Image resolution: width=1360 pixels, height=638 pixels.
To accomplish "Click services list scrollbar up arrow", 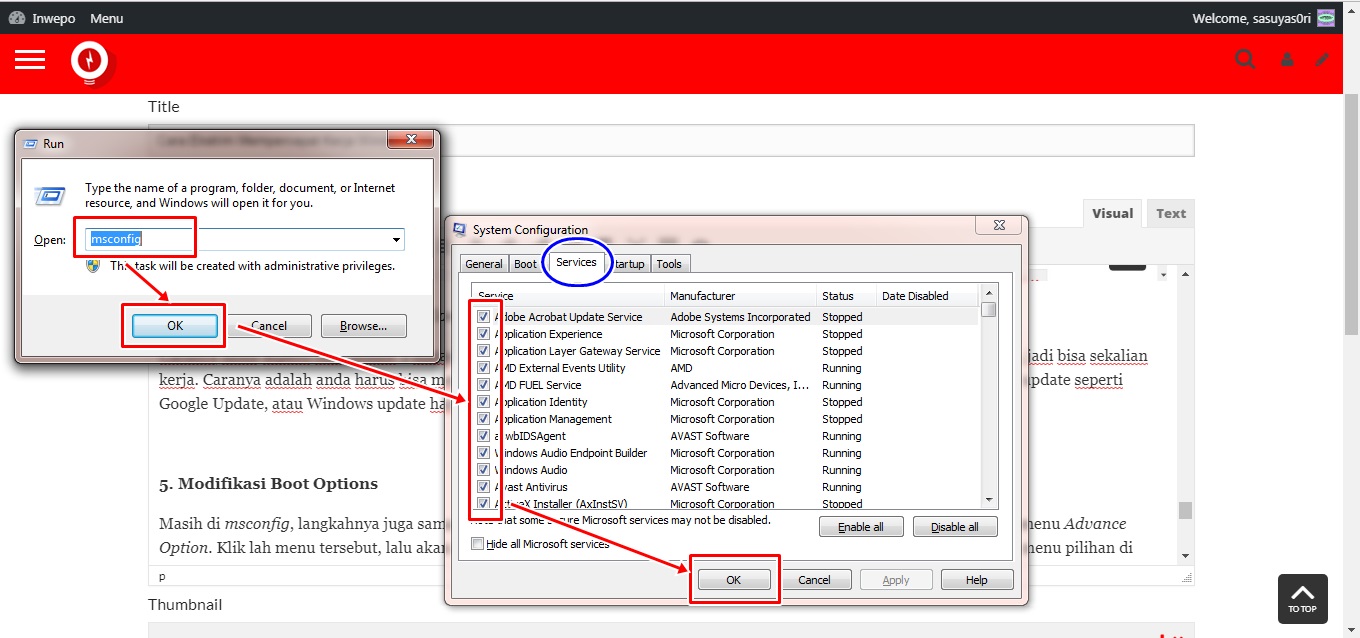I will point(989,292).
